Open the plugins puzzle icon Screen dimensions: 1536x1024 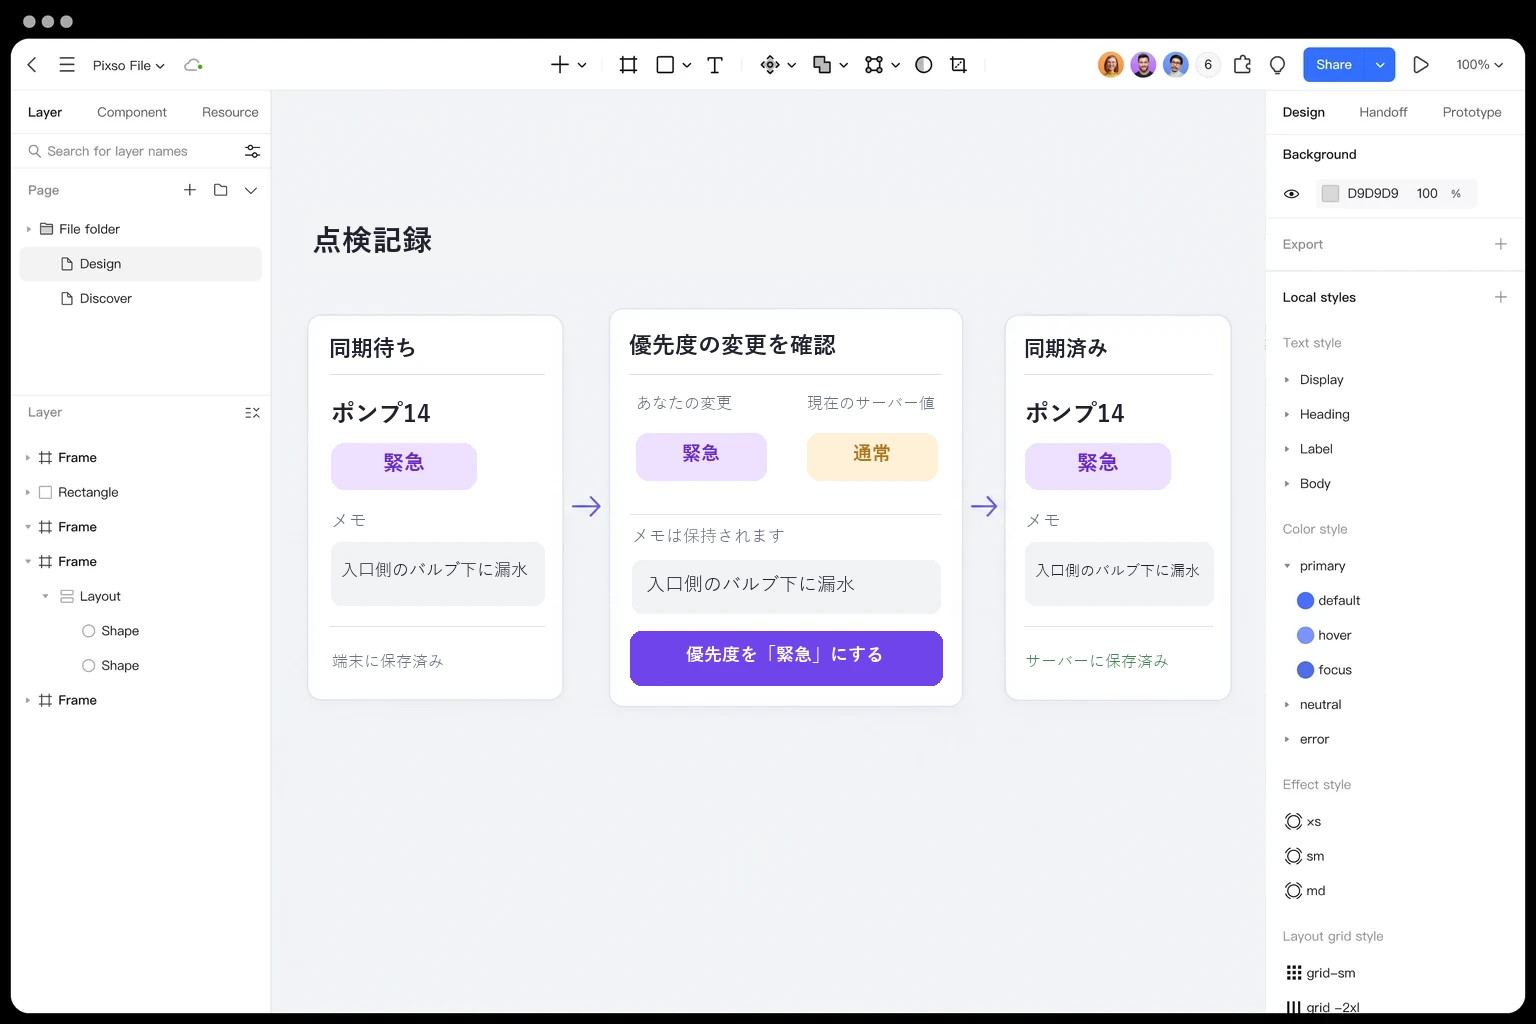click(1242, 65)
